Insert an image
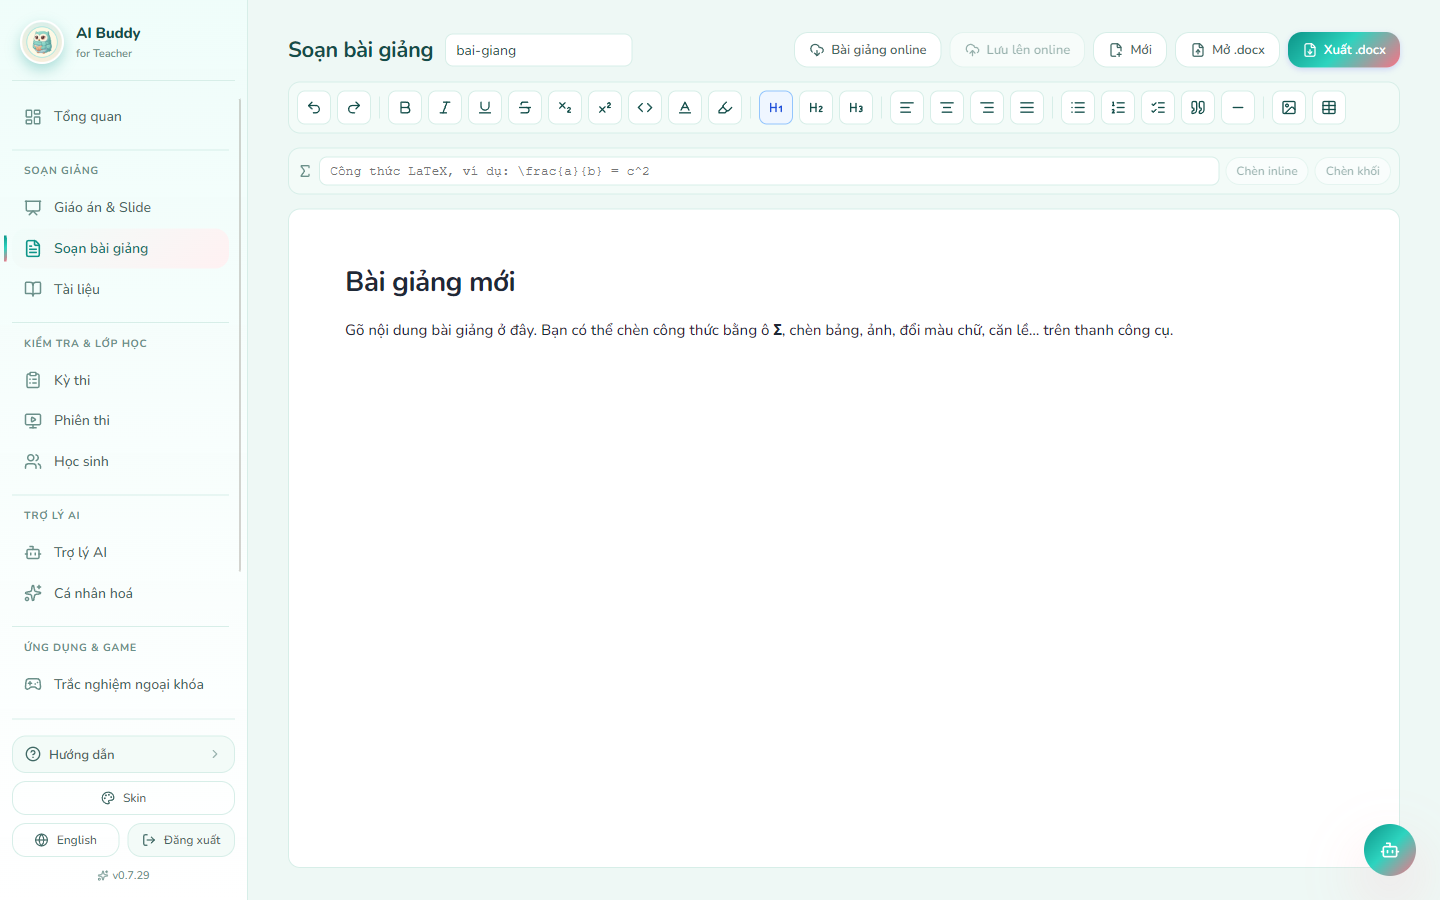The width and height of the screenshot is (1440, 900). pyautogui.click(x=1289, y=108)
